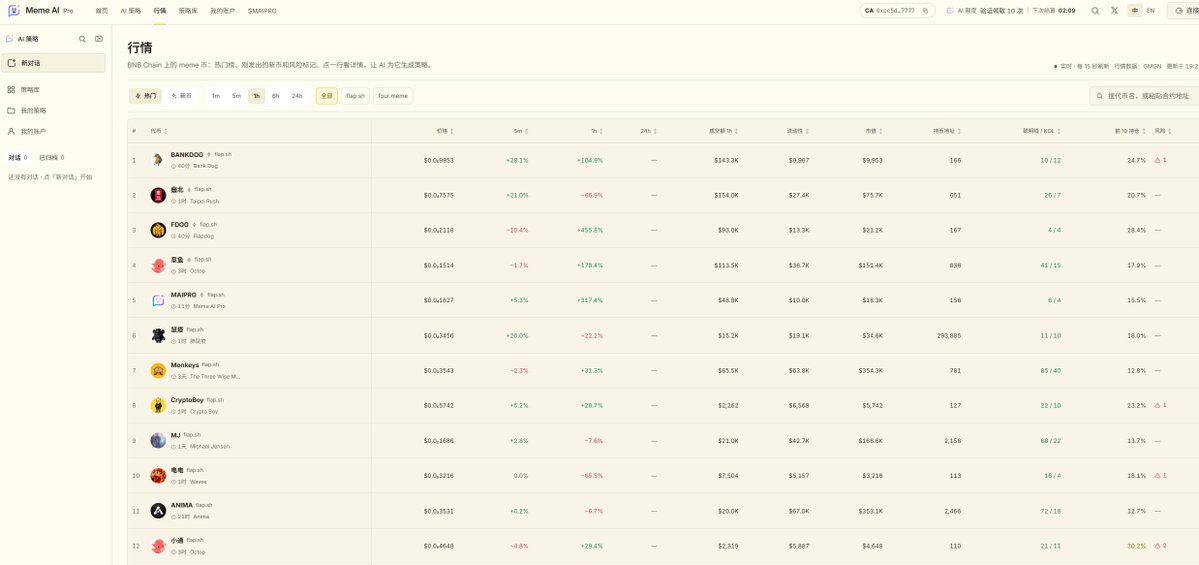Click the Meme AI logo icon

(14, 11)
